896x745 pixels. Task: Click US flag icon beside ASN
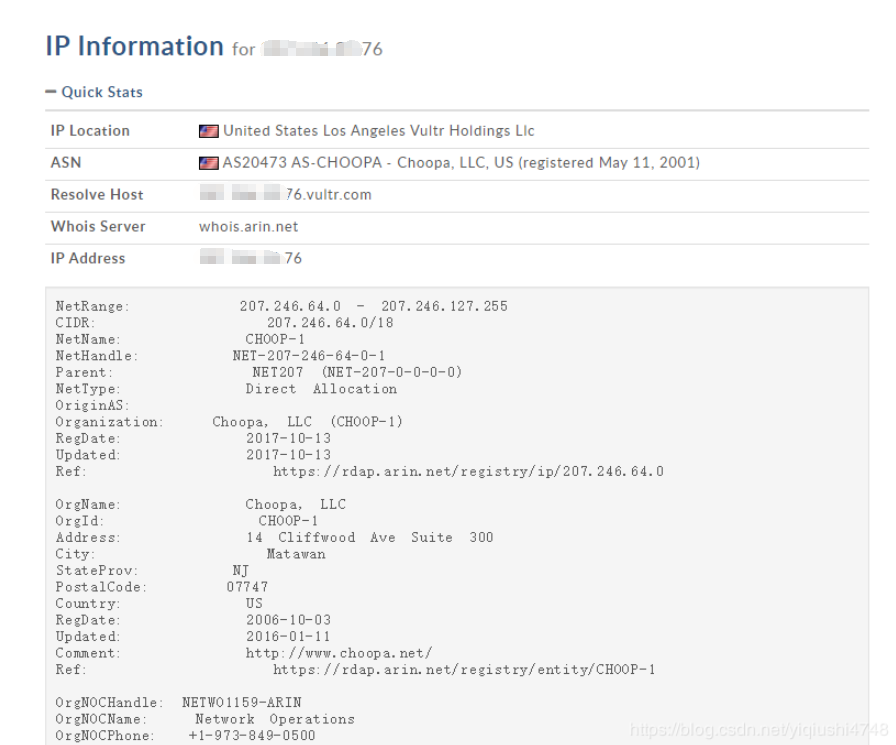point(209,163)
